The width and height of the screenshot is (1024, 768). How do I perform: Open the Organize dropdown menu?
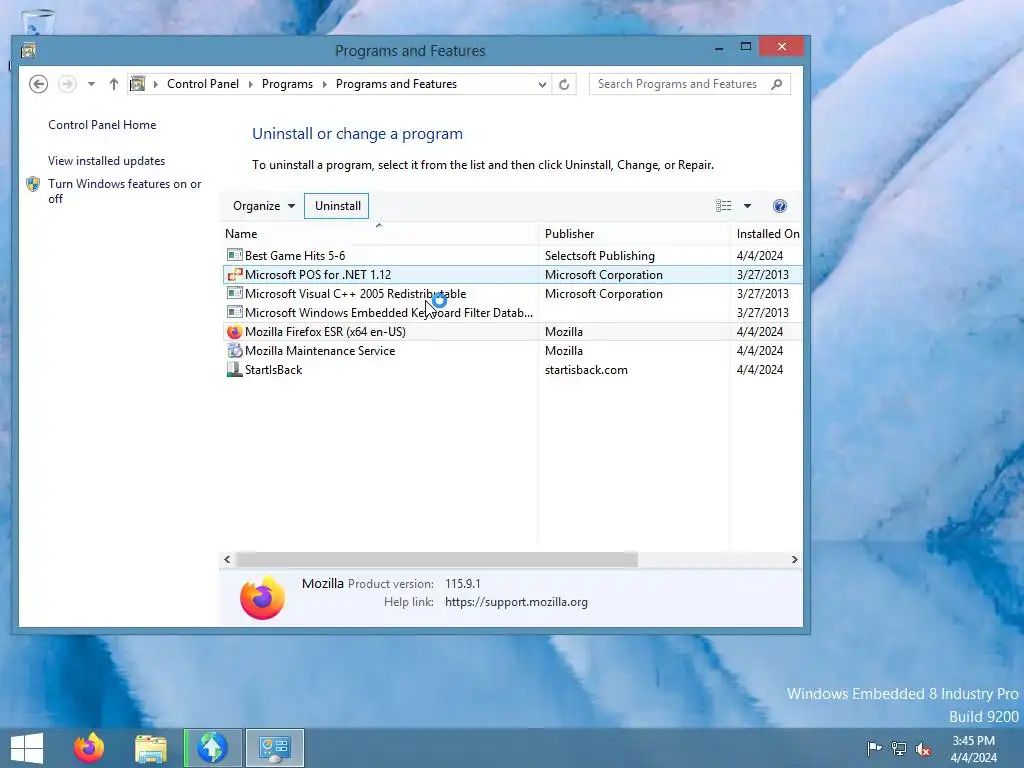263,206
